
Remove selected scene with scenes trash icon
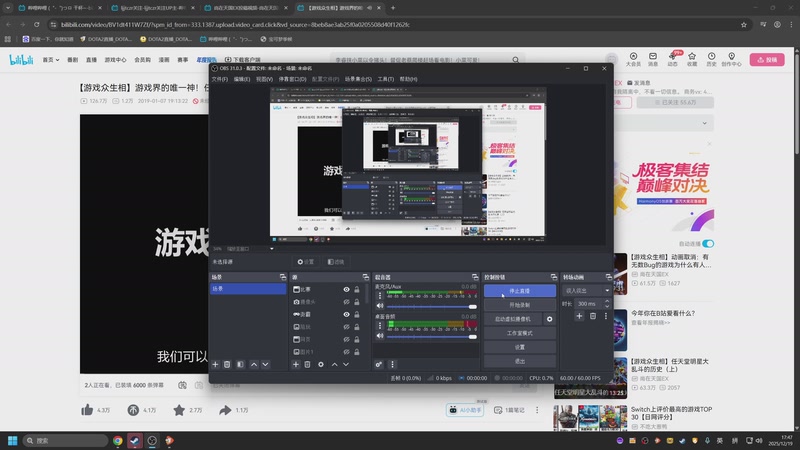[227, 364]
